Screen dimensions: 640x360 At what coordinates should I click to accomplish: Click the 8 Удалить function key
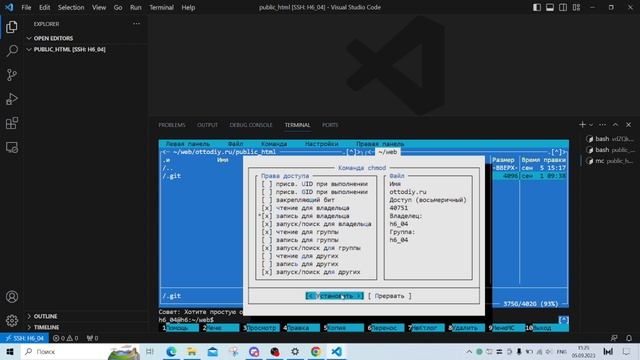click(x=463, y=328)
